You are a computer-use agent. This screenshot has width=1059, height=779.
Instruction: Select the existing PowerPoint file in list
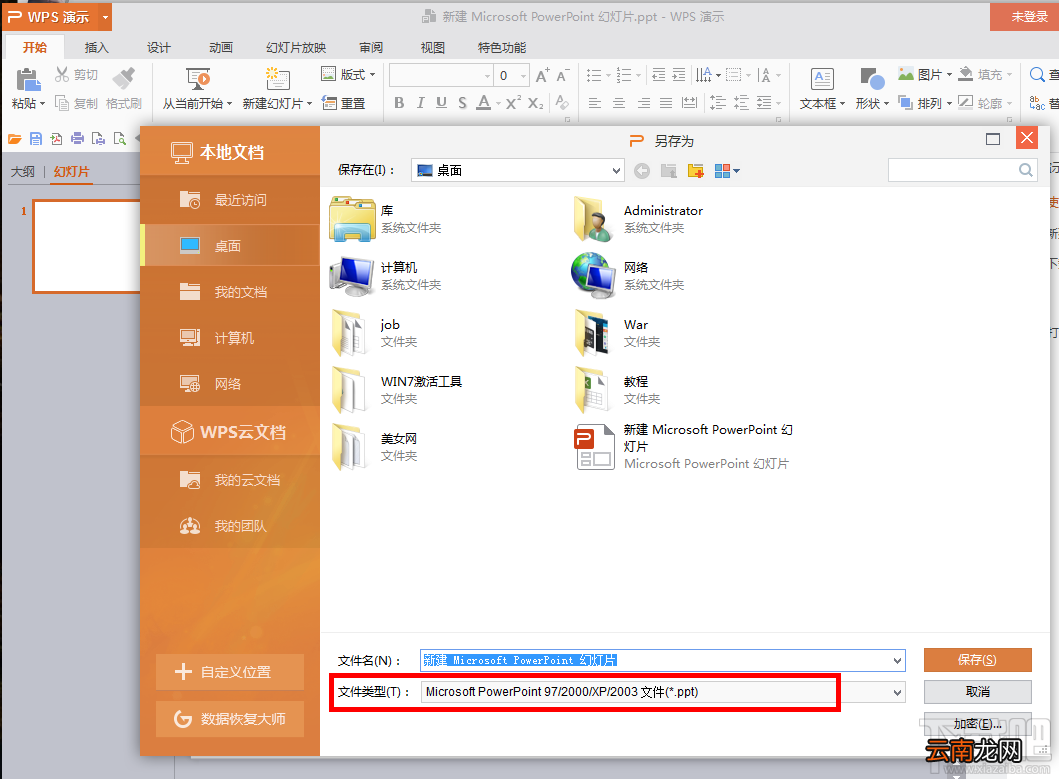[x=683, y=447]
